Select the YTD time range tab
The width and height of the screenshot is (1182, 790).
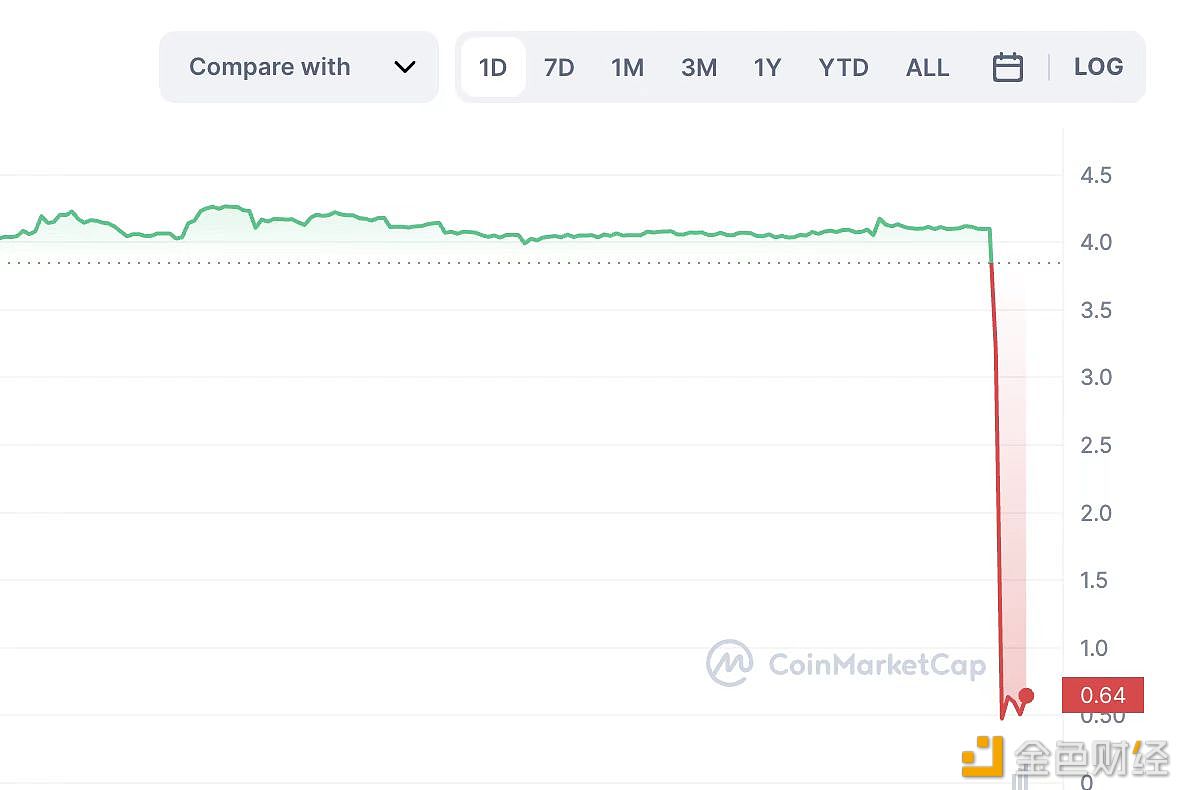[x=843, y=66]
